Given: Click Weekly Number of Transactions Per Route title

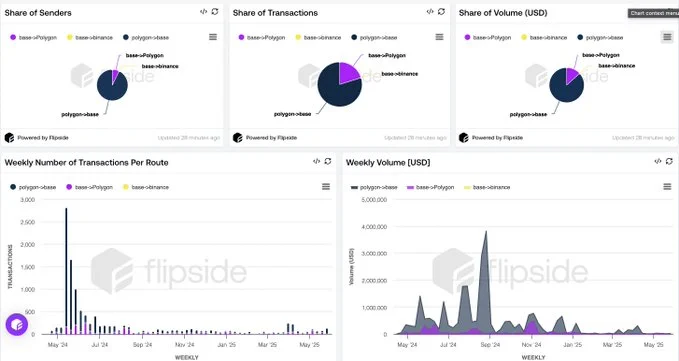Looking at the screenshot, I should coord(87,163).
